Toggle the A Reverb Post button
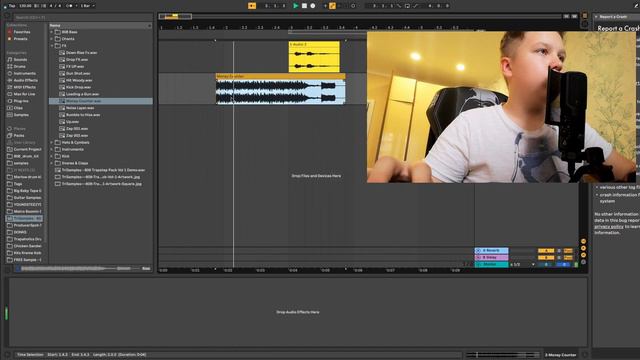This screenshot has width=640, height=360. coord(568,251)
